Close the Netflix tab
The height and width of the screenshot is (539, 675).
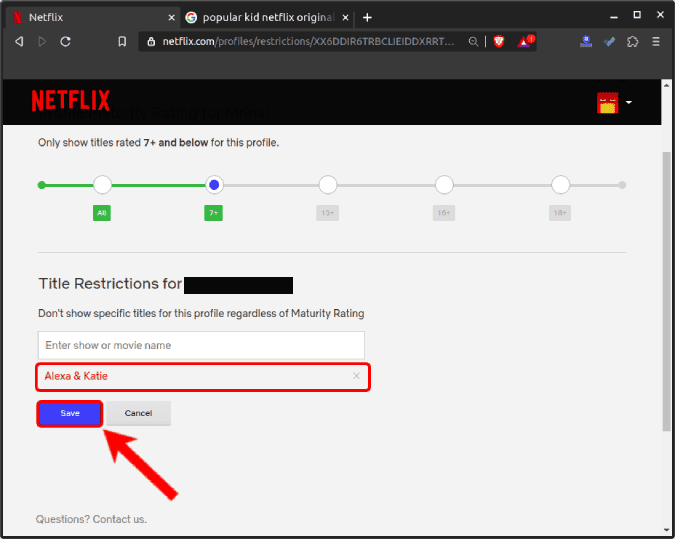171,18
